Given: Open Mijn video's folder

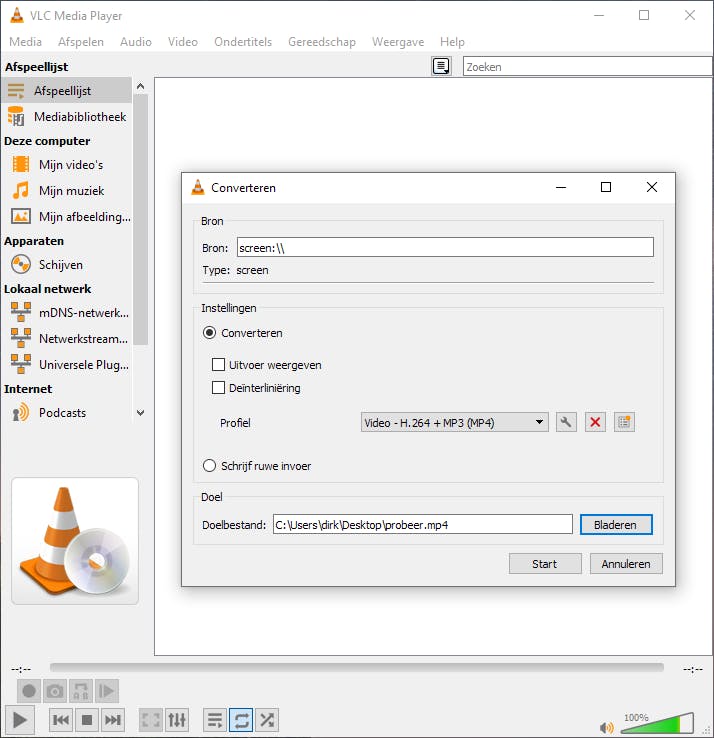Looking at the screenshot, I should click(66, 165).
